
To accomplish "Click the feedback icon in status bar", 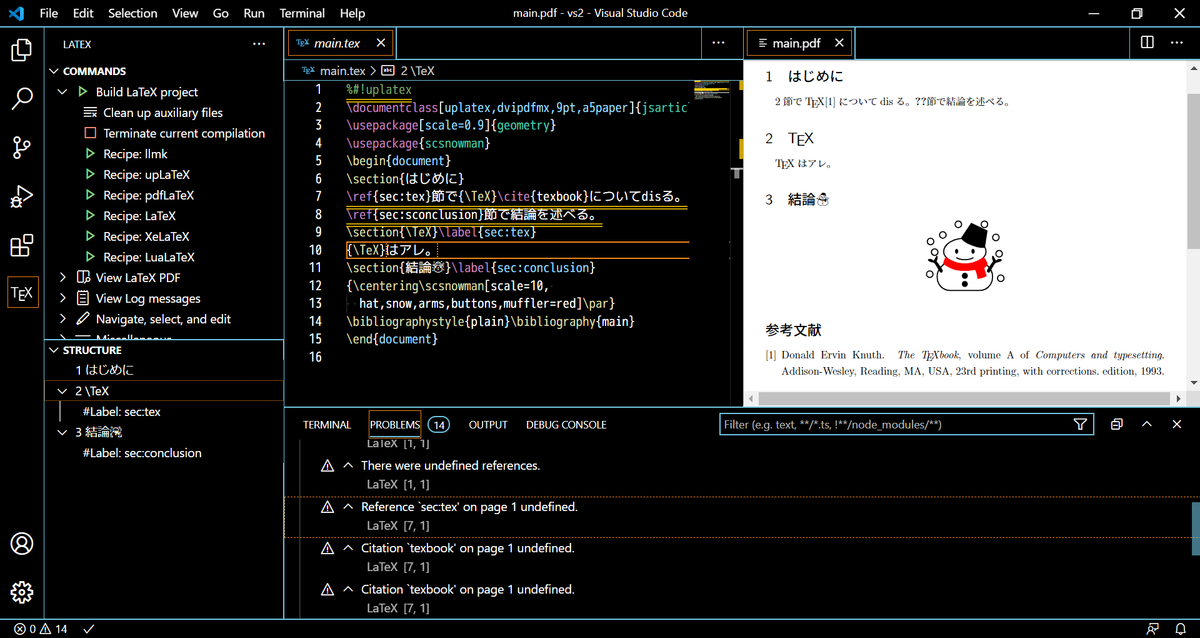I will [x=1153, y=629].
